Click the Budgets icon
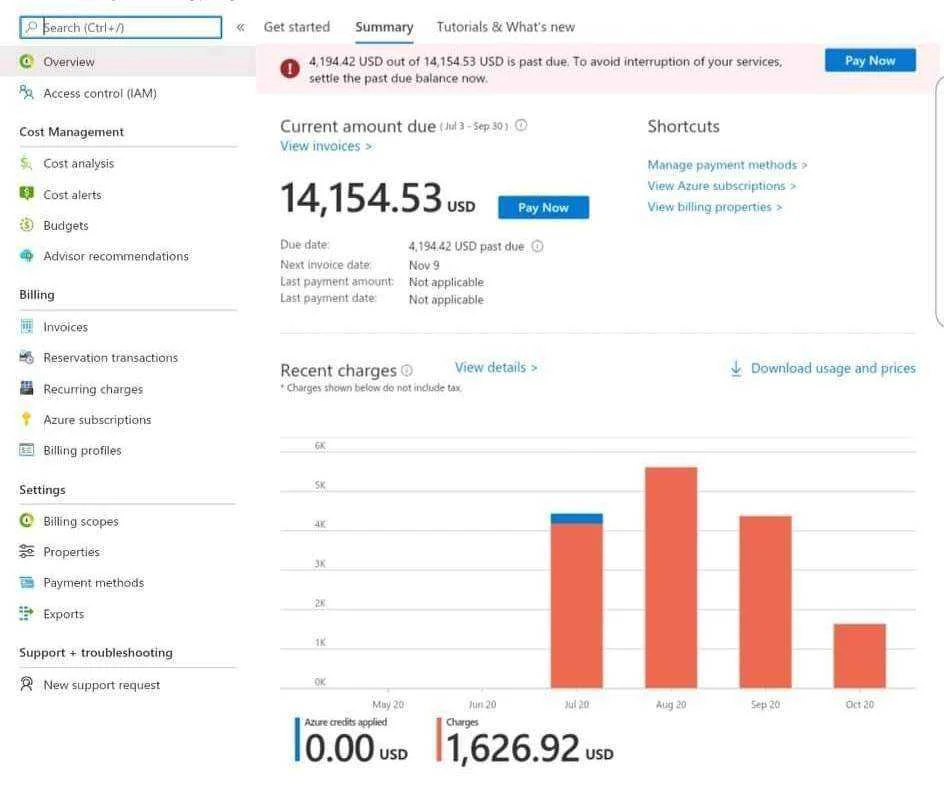Screen dimensions: 944x802 pyautogui.click(x=26, y=225)
